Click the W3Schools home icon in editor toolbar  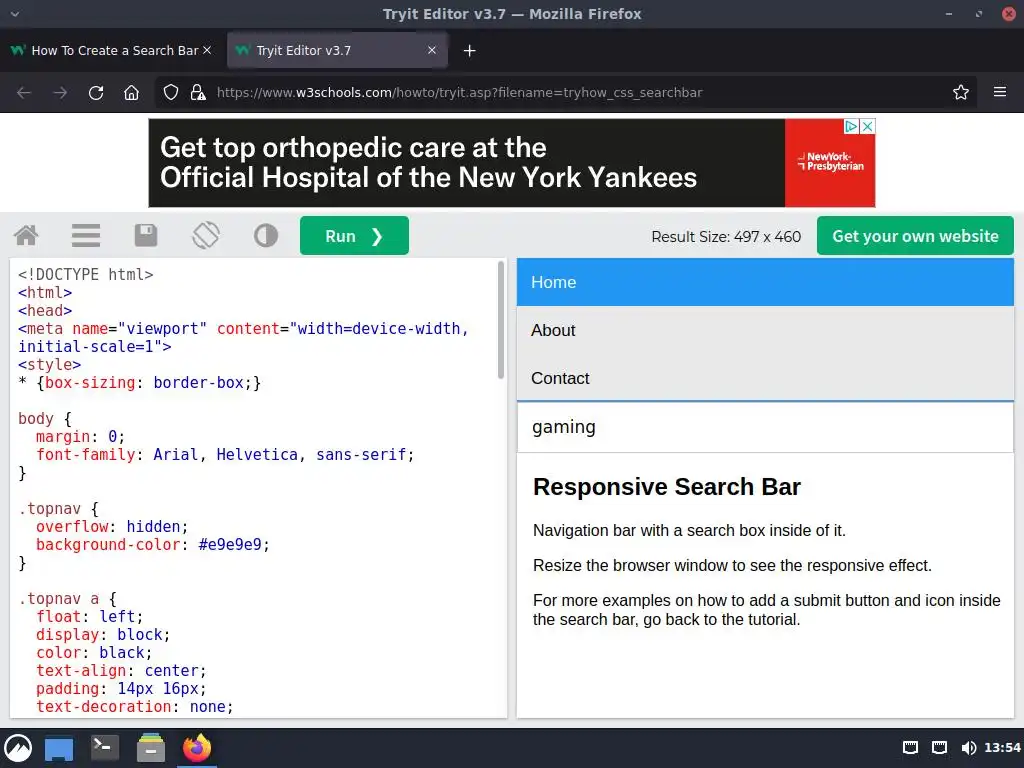[x=26, y=236]
